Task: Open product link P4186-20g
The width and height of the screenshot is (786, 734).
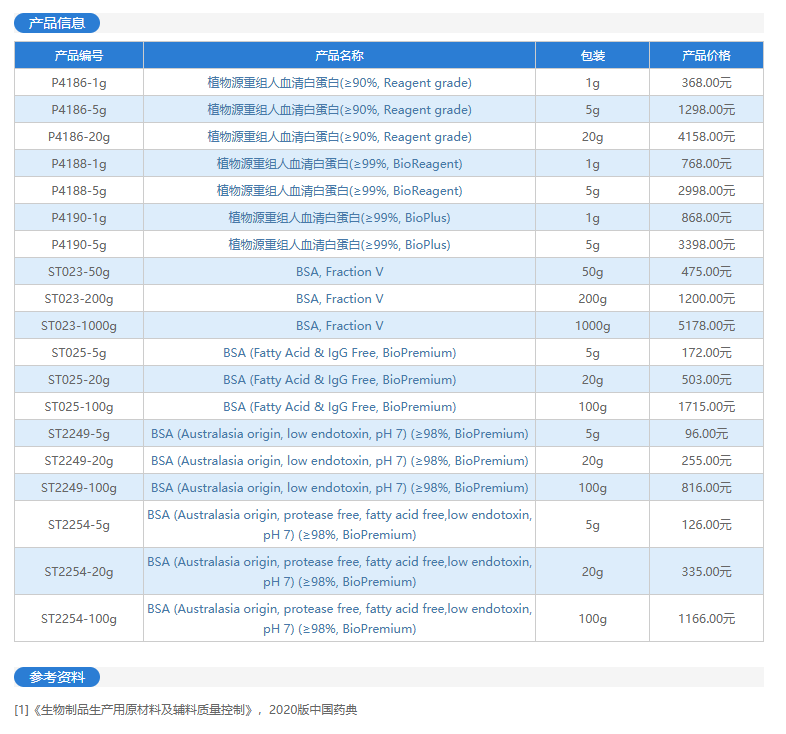Action: [x=79, y=137]
